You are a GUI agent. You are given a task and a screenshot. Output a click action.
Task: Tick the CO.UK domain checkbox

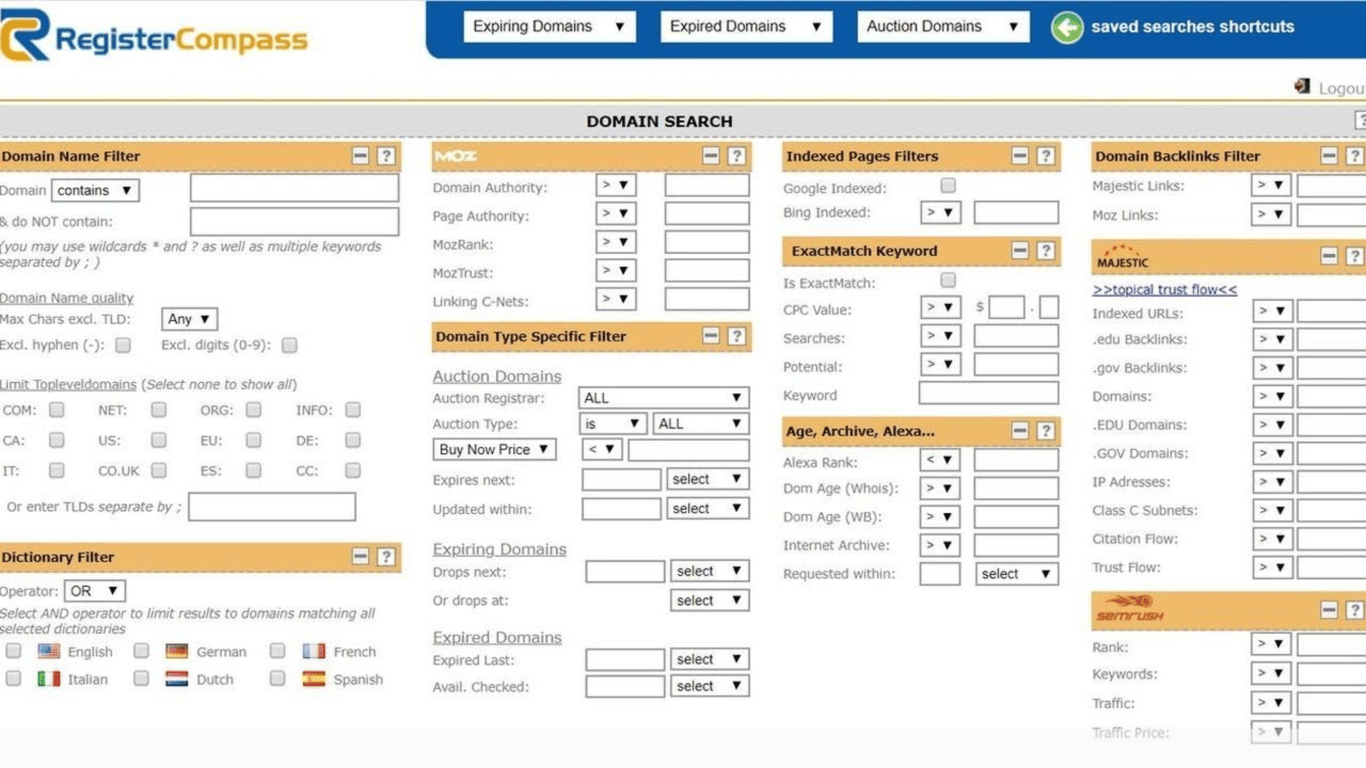pyautogui.click(x=159, y=470)
